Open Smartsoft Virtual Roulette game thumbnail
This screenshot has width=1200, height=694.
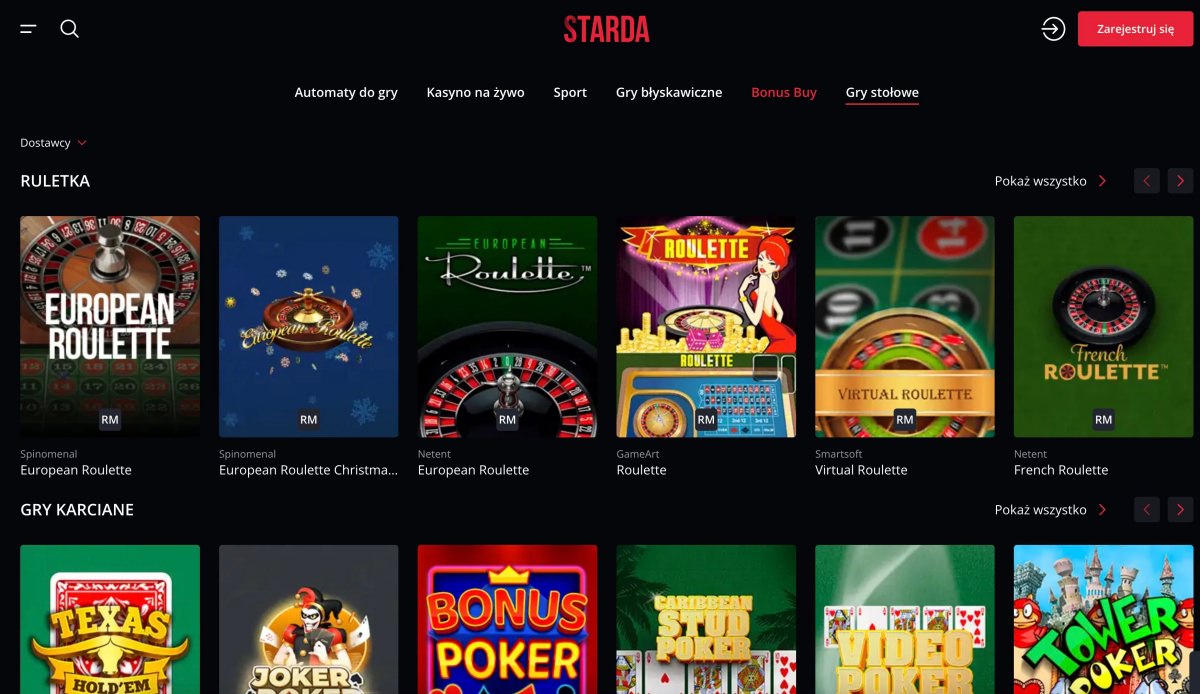tap(905, 327)
